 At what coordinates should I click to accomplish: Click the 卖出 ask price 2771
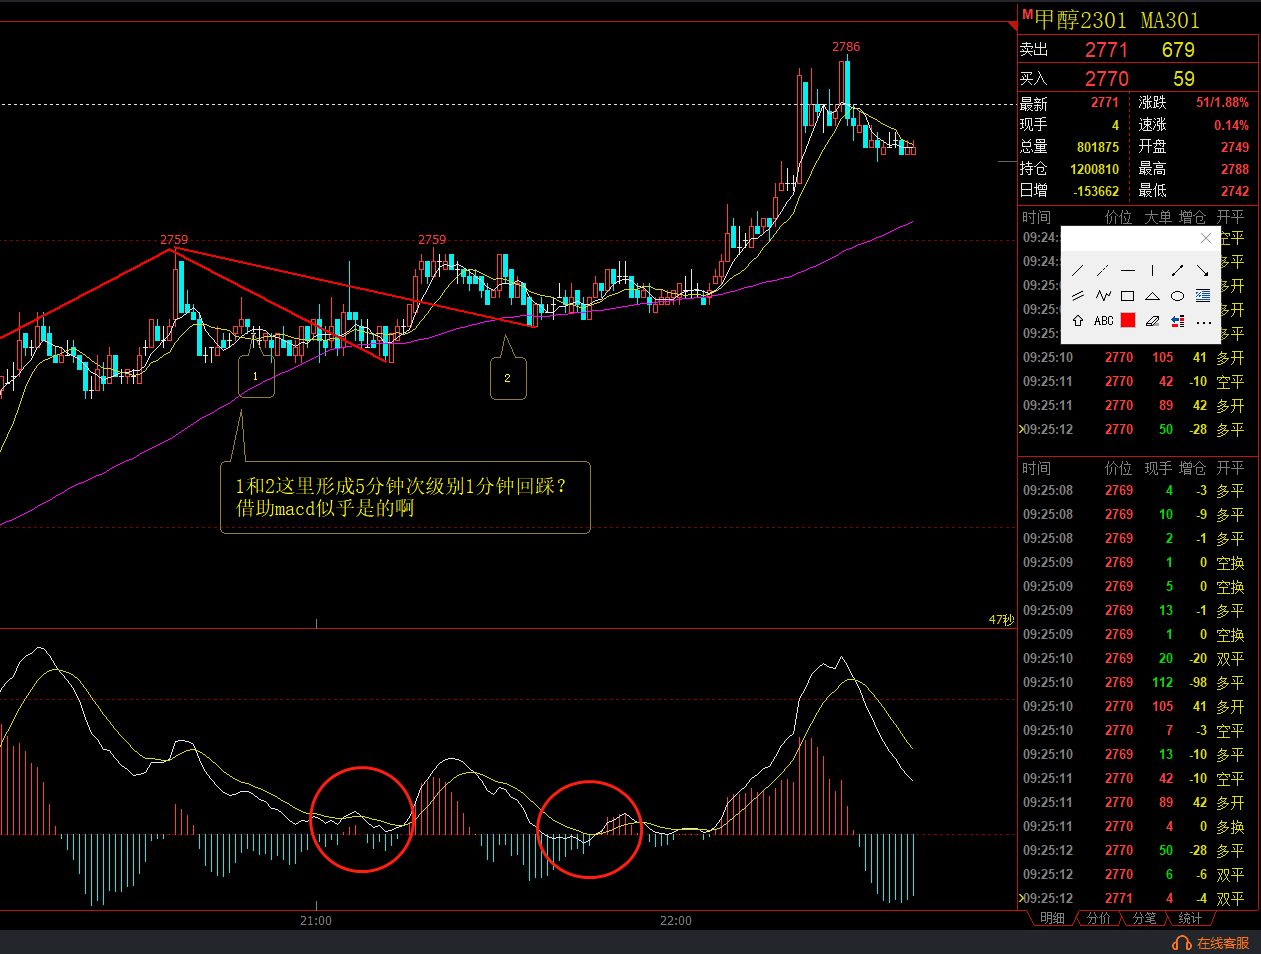1106,50
